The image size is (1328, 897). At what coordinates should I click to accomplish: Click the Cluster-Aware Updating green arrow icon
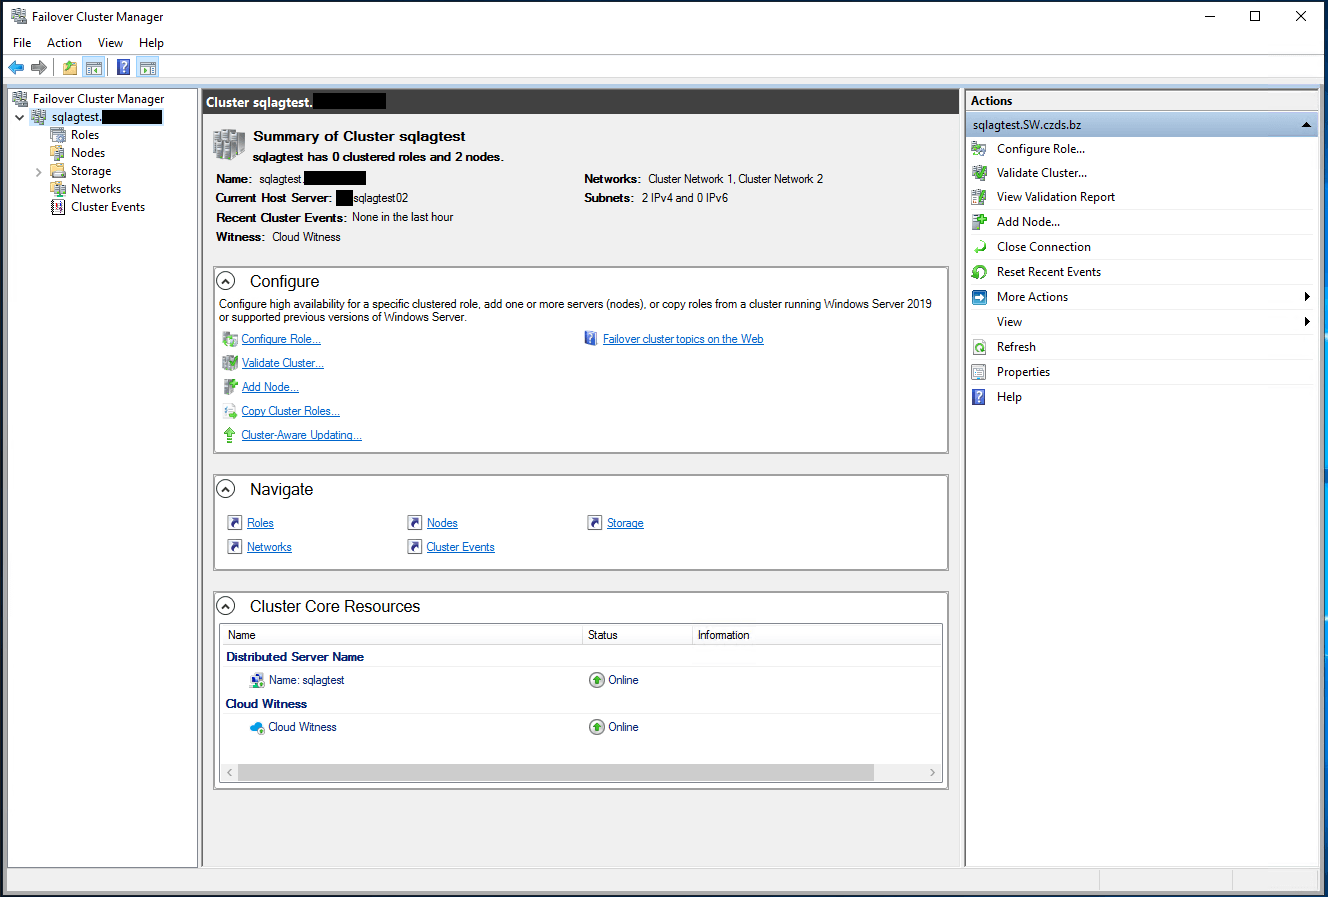click(229, 435)
